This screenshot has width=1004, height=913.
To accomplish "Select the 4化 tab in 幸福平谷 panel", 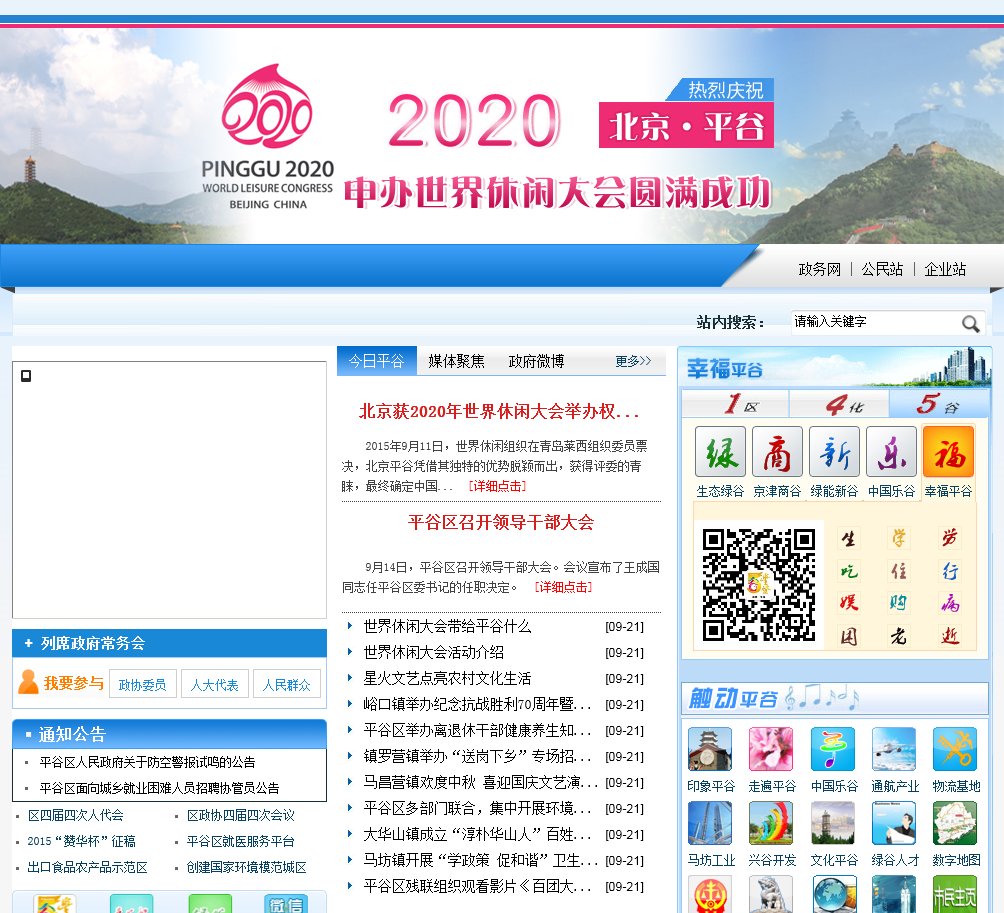I will 839,404.
